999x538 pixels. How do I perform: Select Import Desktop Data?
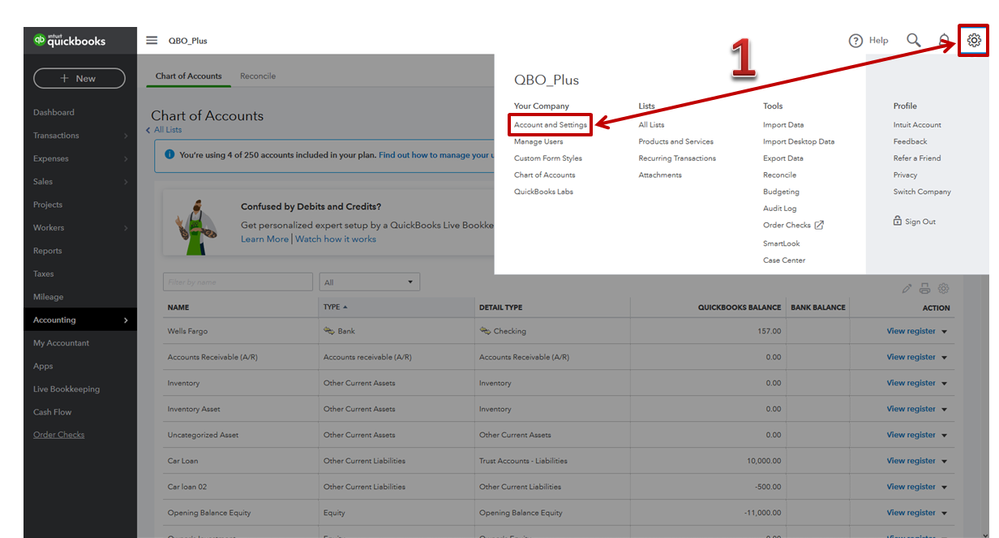[798, 142]
